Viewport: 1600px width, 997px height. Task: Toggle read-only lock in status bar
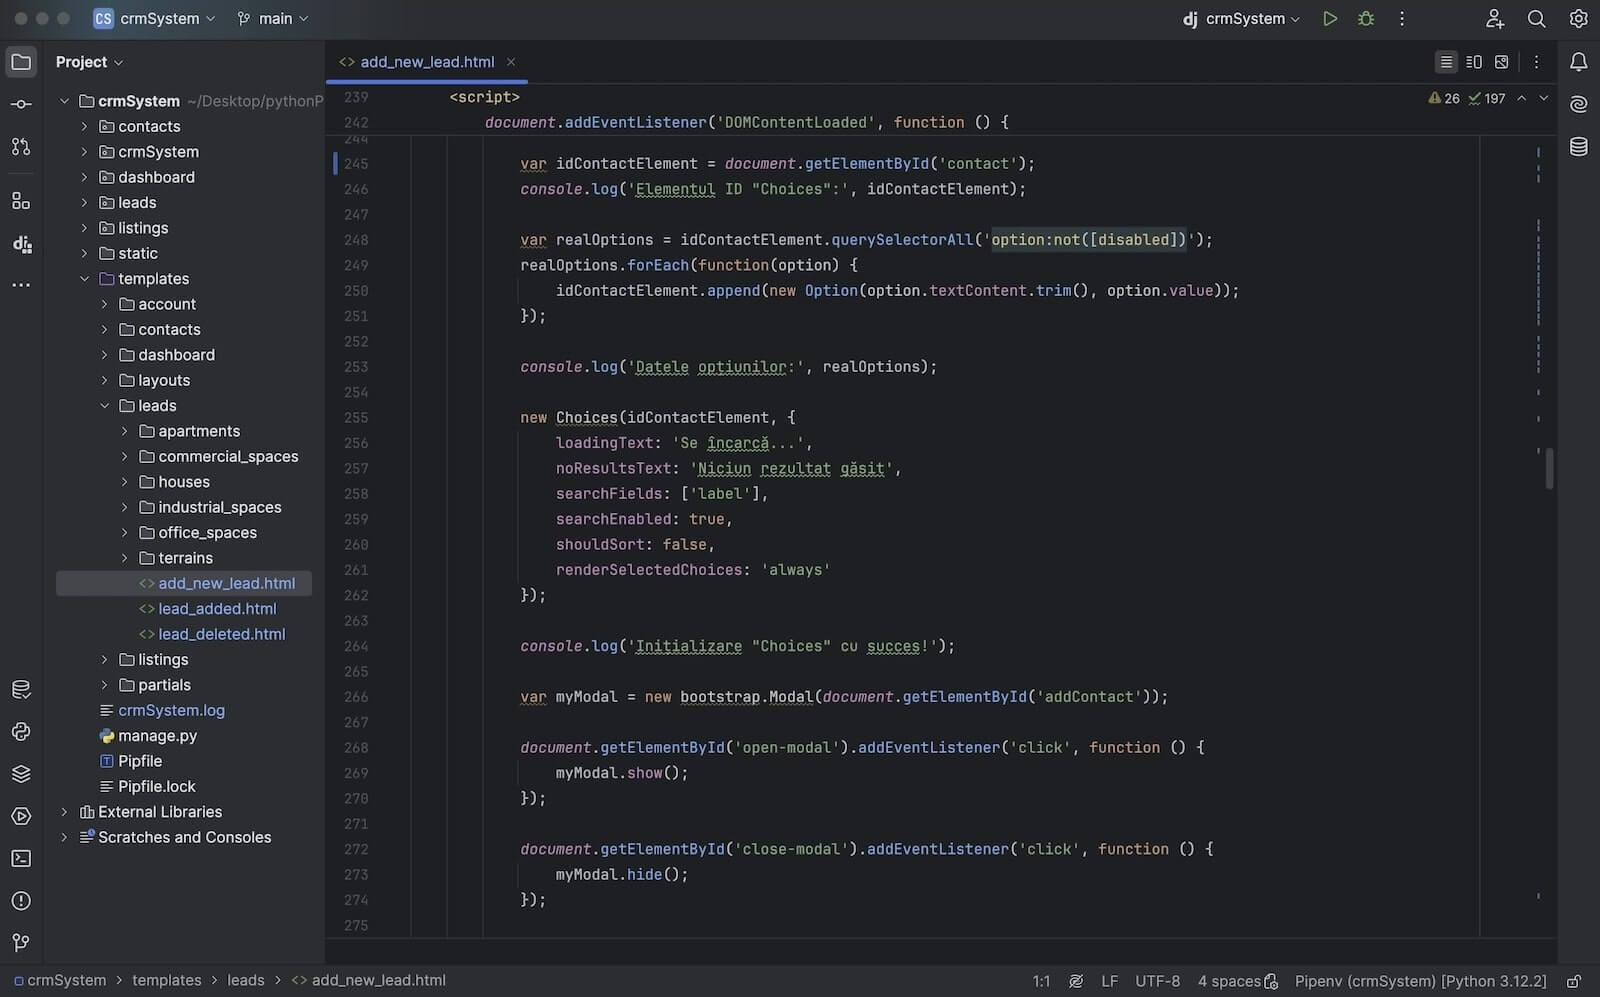[x=1573, y=981]
